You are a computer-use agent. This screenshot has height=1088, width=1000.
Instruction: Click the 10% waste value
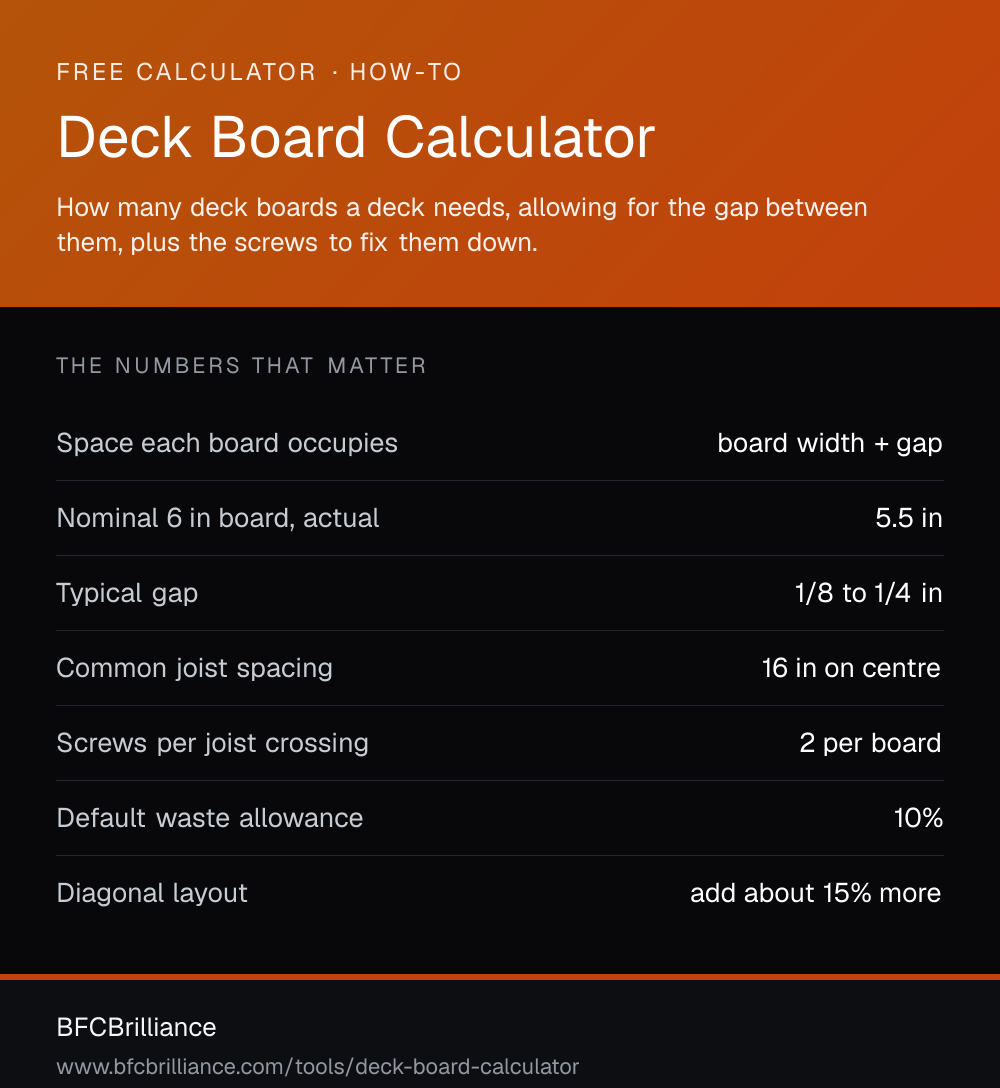click(x=918, y=818)
